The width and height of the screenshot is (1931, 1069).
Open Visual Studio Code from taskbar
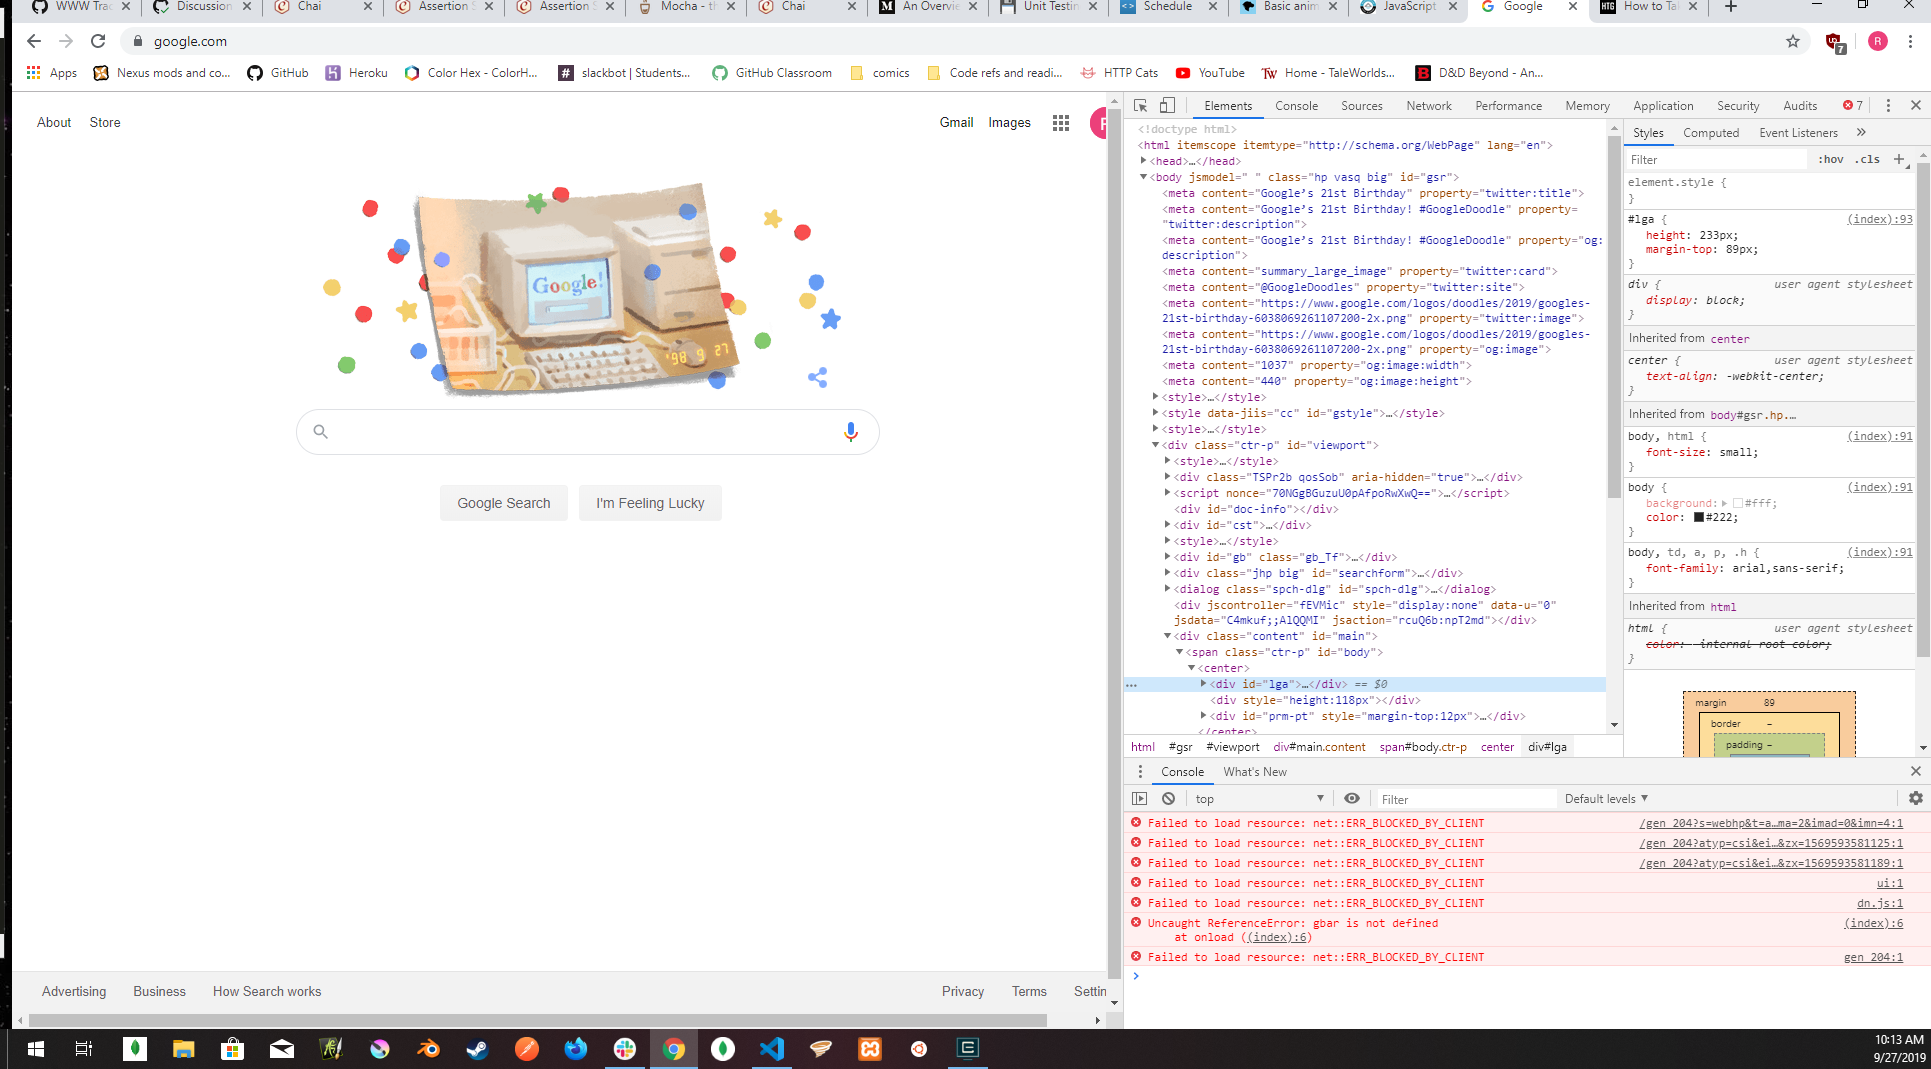click(x=772, y=1048)
